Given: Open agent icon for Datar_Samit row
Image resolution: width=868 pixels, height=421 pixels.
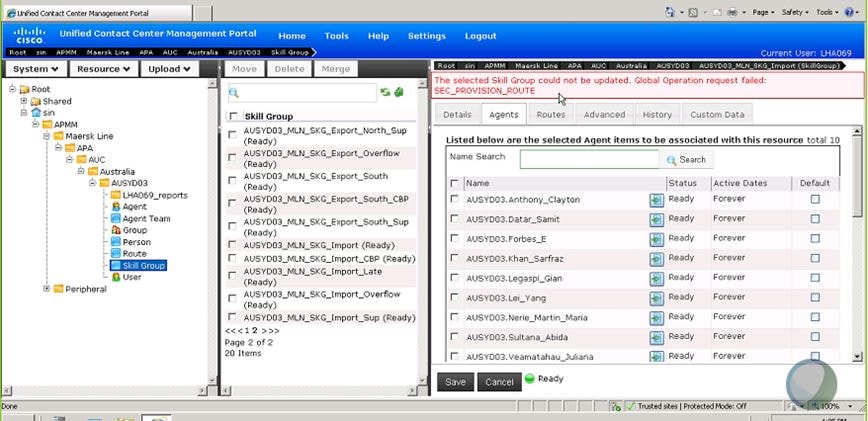Looking at the screenshot, I should [657, 220].
